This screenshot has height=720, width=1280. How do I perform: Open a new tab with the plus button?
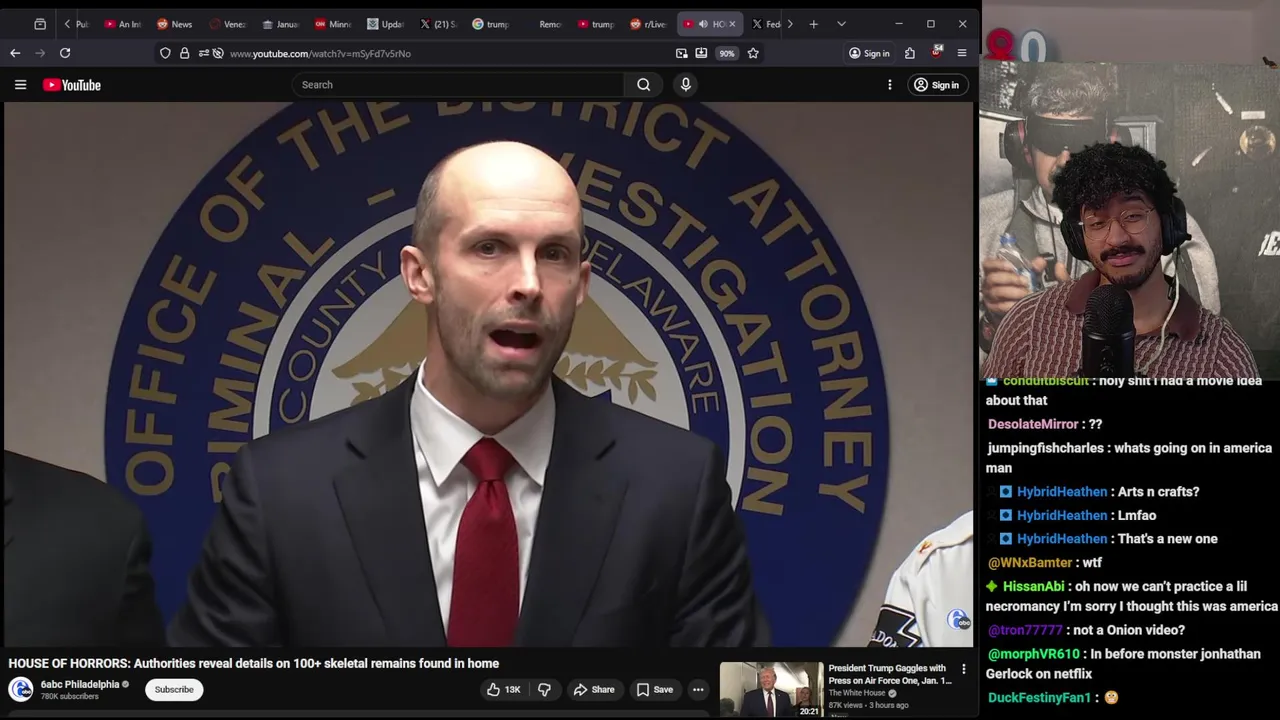(x=814, y=24)
